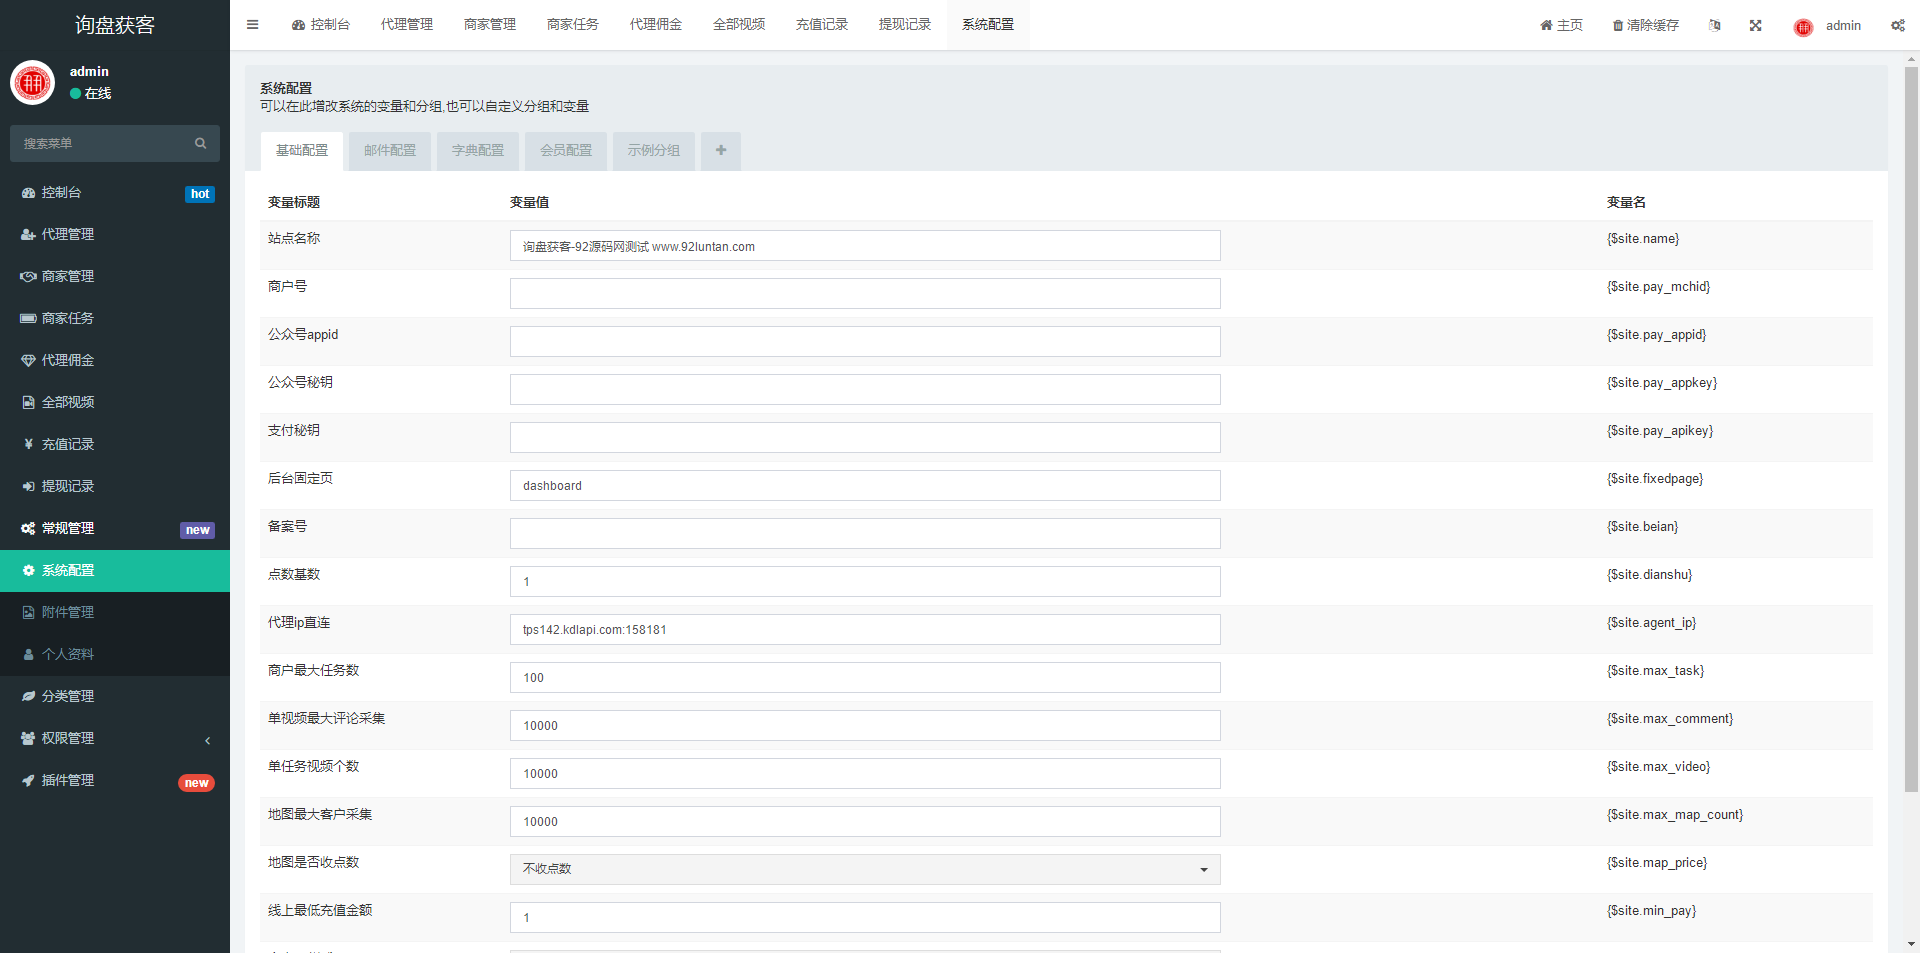Expand the 权限管理 sidebar menu

[115, 738]
